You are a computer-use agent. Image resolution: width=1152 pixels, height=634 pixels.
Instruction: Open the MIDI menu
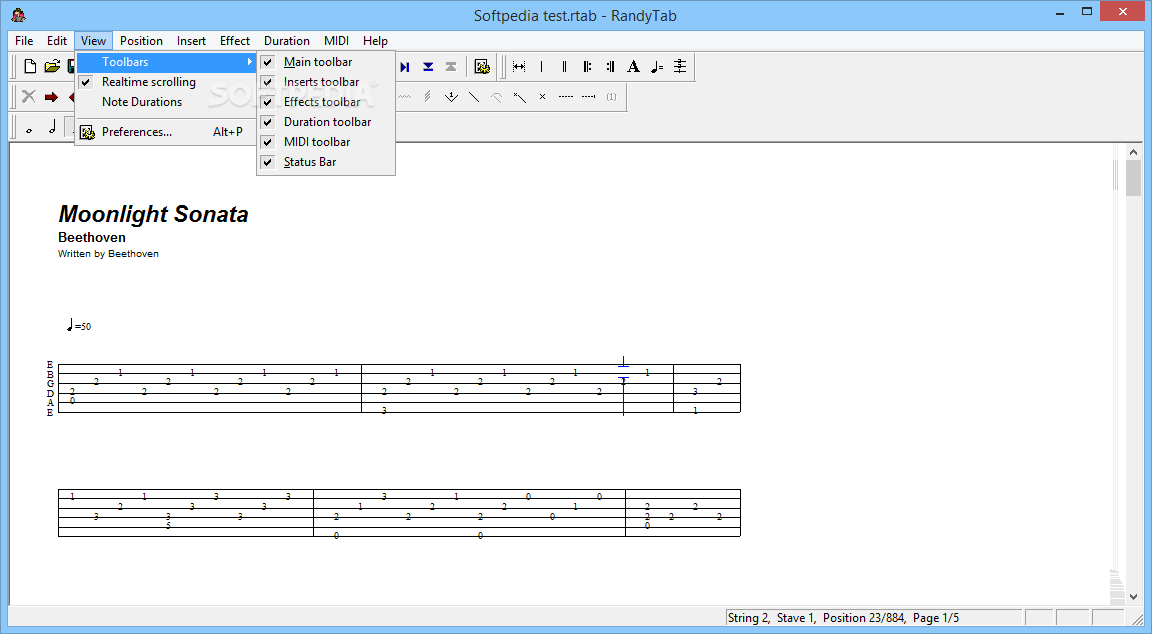[336, 40]
